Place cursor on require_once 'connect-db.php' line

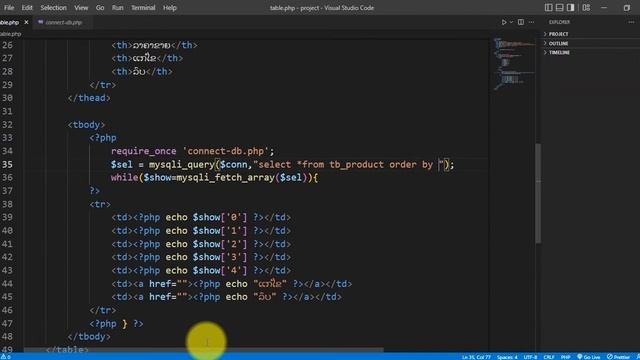click(x=192, y=151)
